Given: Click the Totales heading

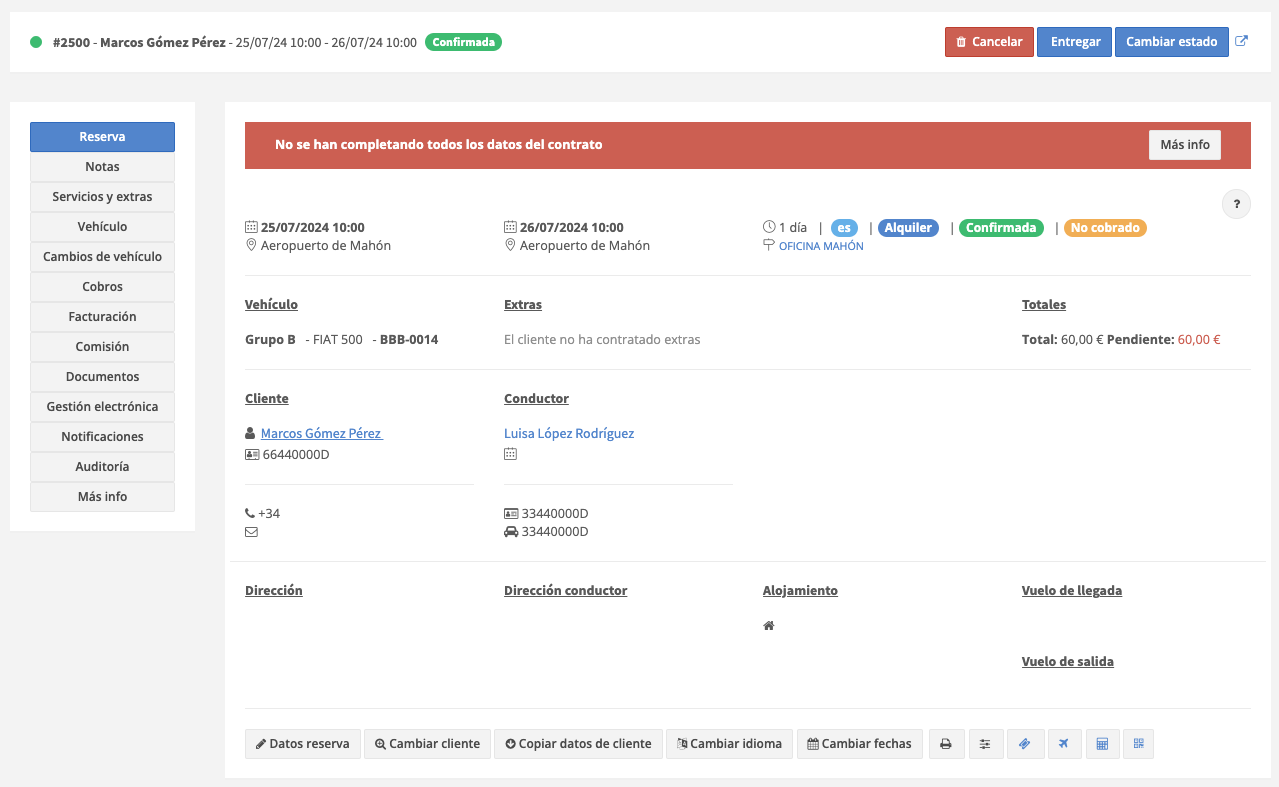Looking at the screenshot, I should tap(1044, 305).
